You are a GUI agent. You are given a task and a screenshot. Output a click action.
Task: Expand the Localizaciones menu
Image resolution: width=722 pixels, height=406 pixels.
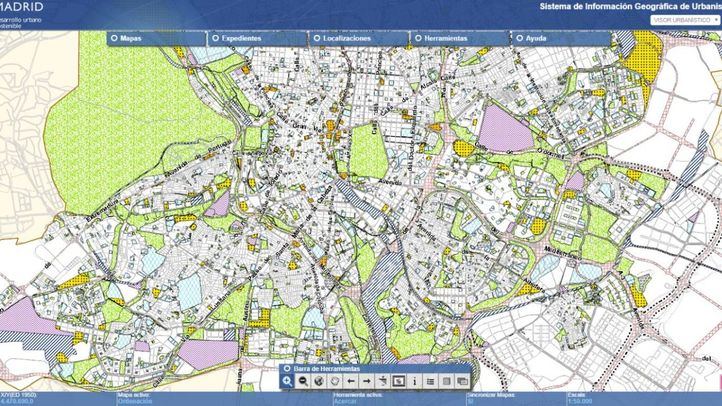coord(346,37)
